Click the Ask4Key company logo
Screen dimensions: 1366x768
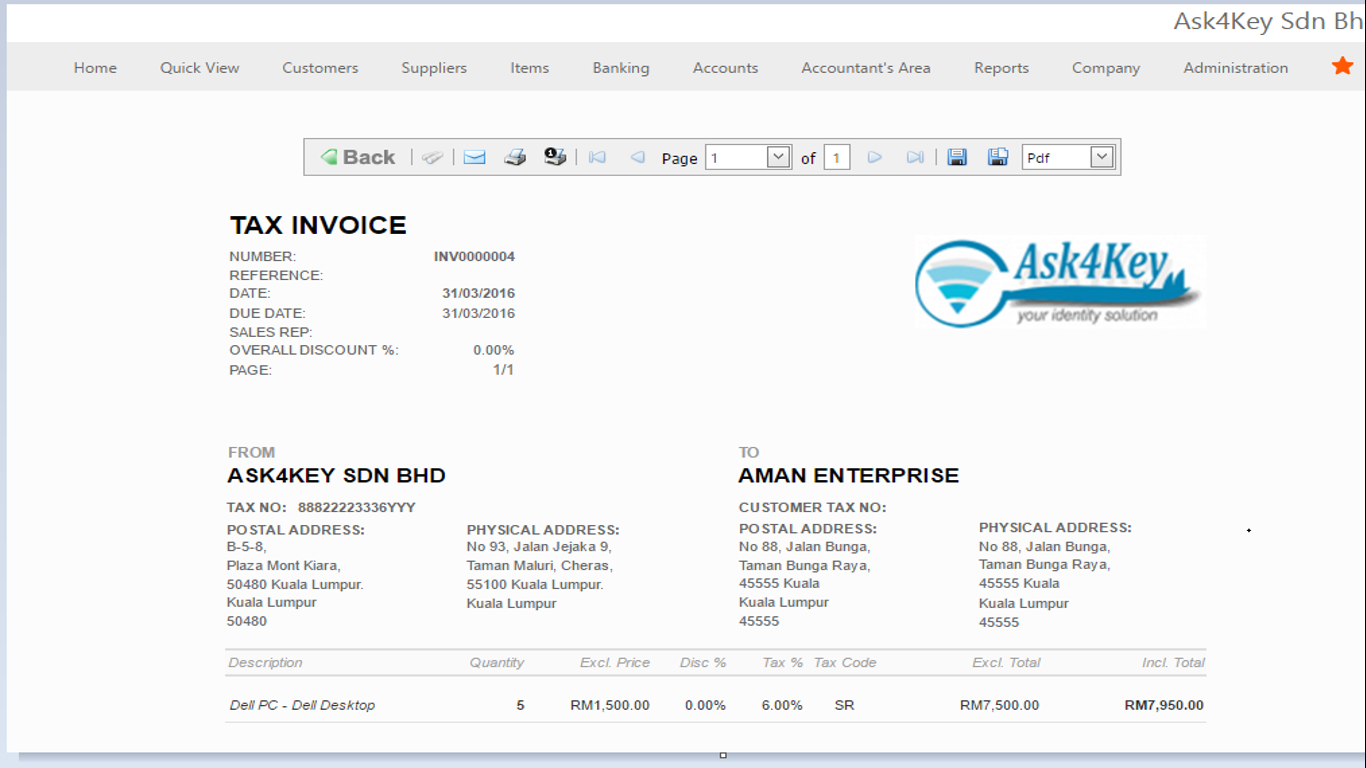(1059, 282)
